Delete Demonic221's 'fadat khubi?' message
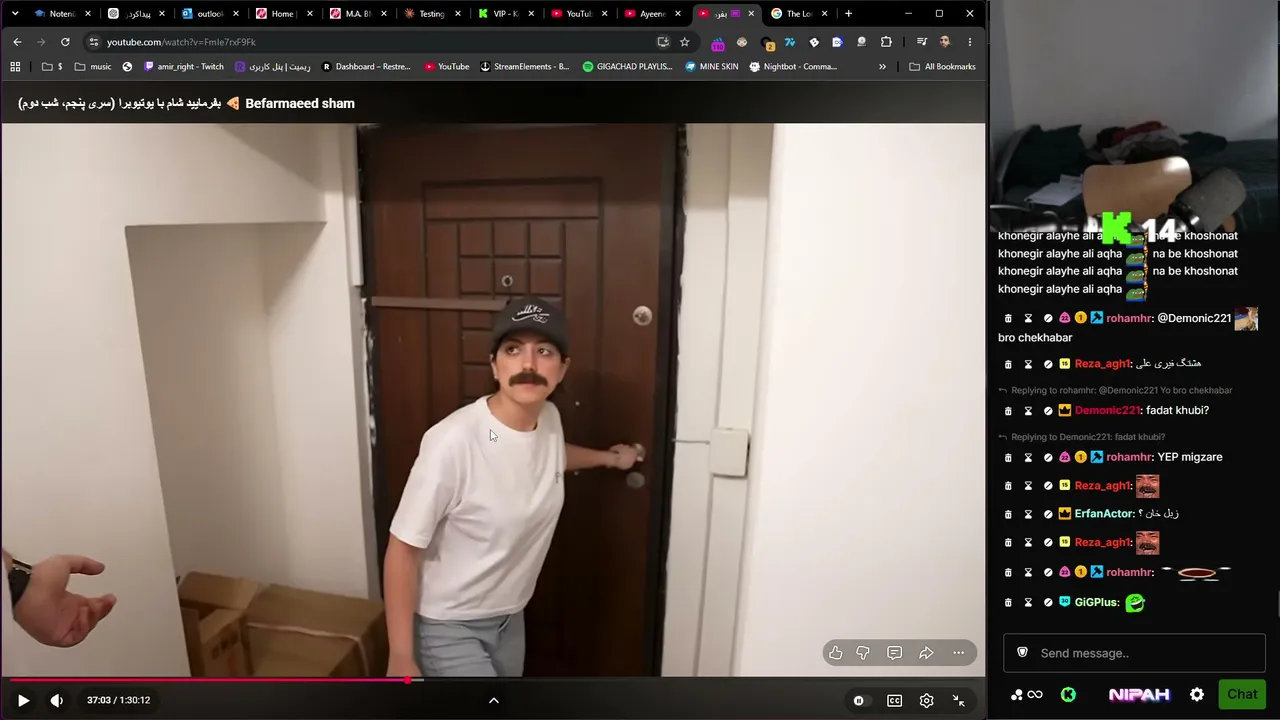 (1008, 411)
